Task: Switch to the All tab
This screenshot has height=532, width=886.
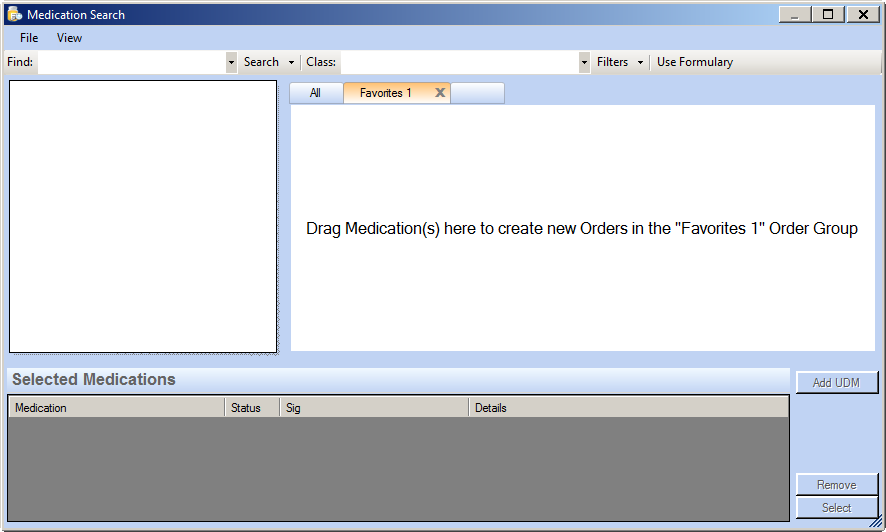Action: pyautogui.click(x=315, y=93)
